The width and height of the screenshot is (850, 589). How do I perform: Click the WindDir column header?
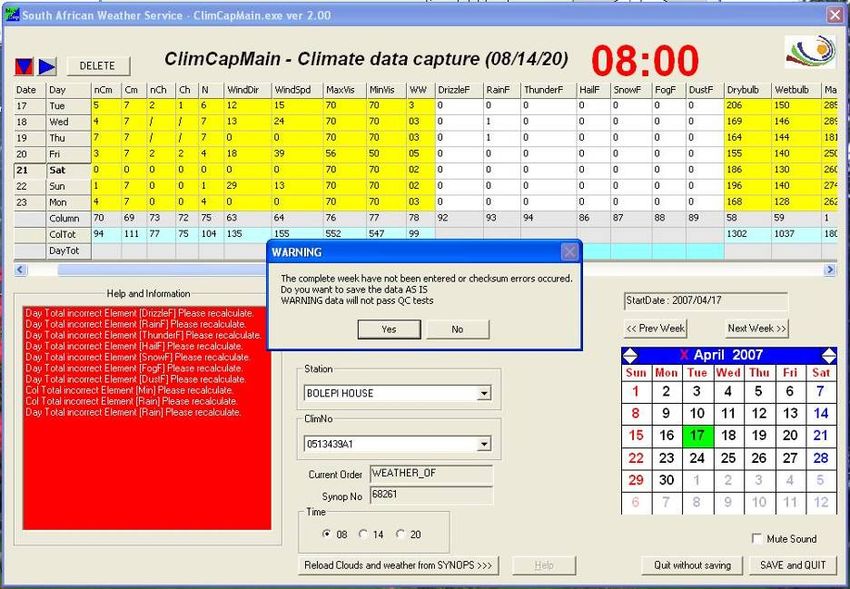(247, 90)
